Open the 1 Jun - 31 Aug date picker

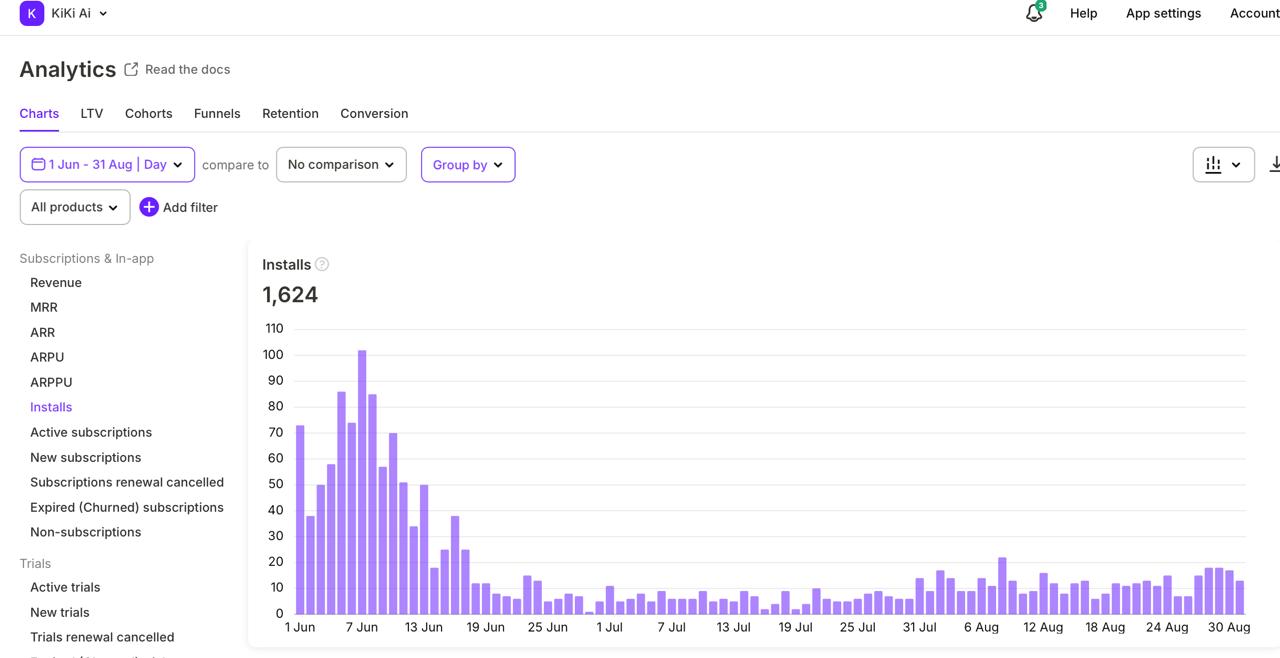pos(107,164)
